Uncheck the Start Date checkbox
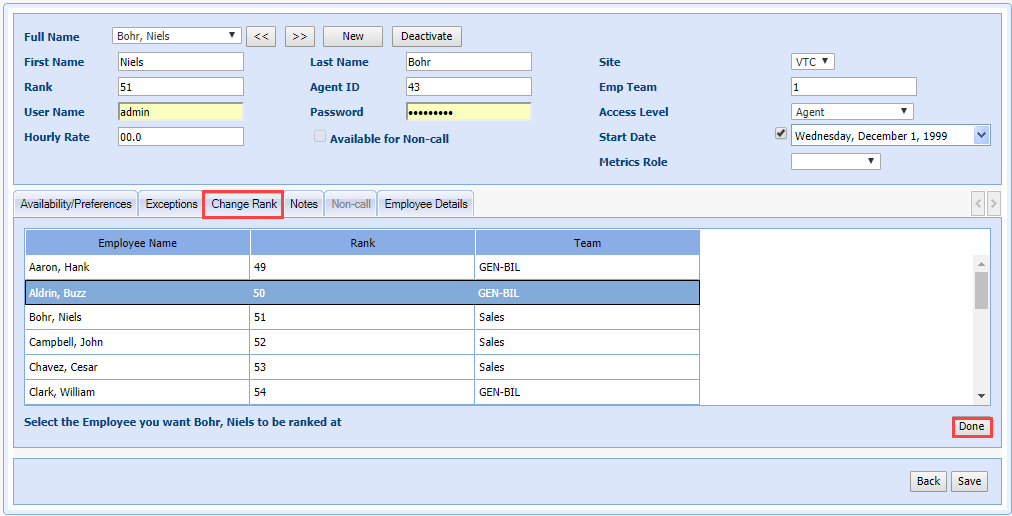The width and height of the screenshot is (1012, 516). (x=781, y=134)
